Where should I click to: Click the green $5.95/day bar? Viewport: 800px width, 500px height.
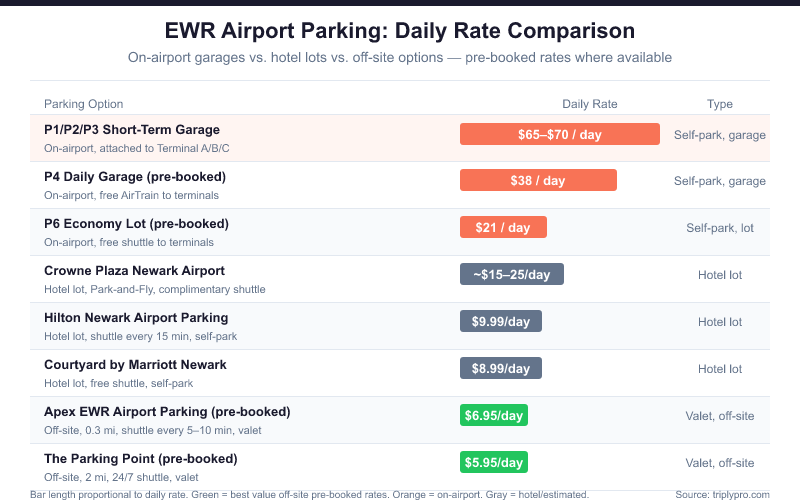coord(493,462)
